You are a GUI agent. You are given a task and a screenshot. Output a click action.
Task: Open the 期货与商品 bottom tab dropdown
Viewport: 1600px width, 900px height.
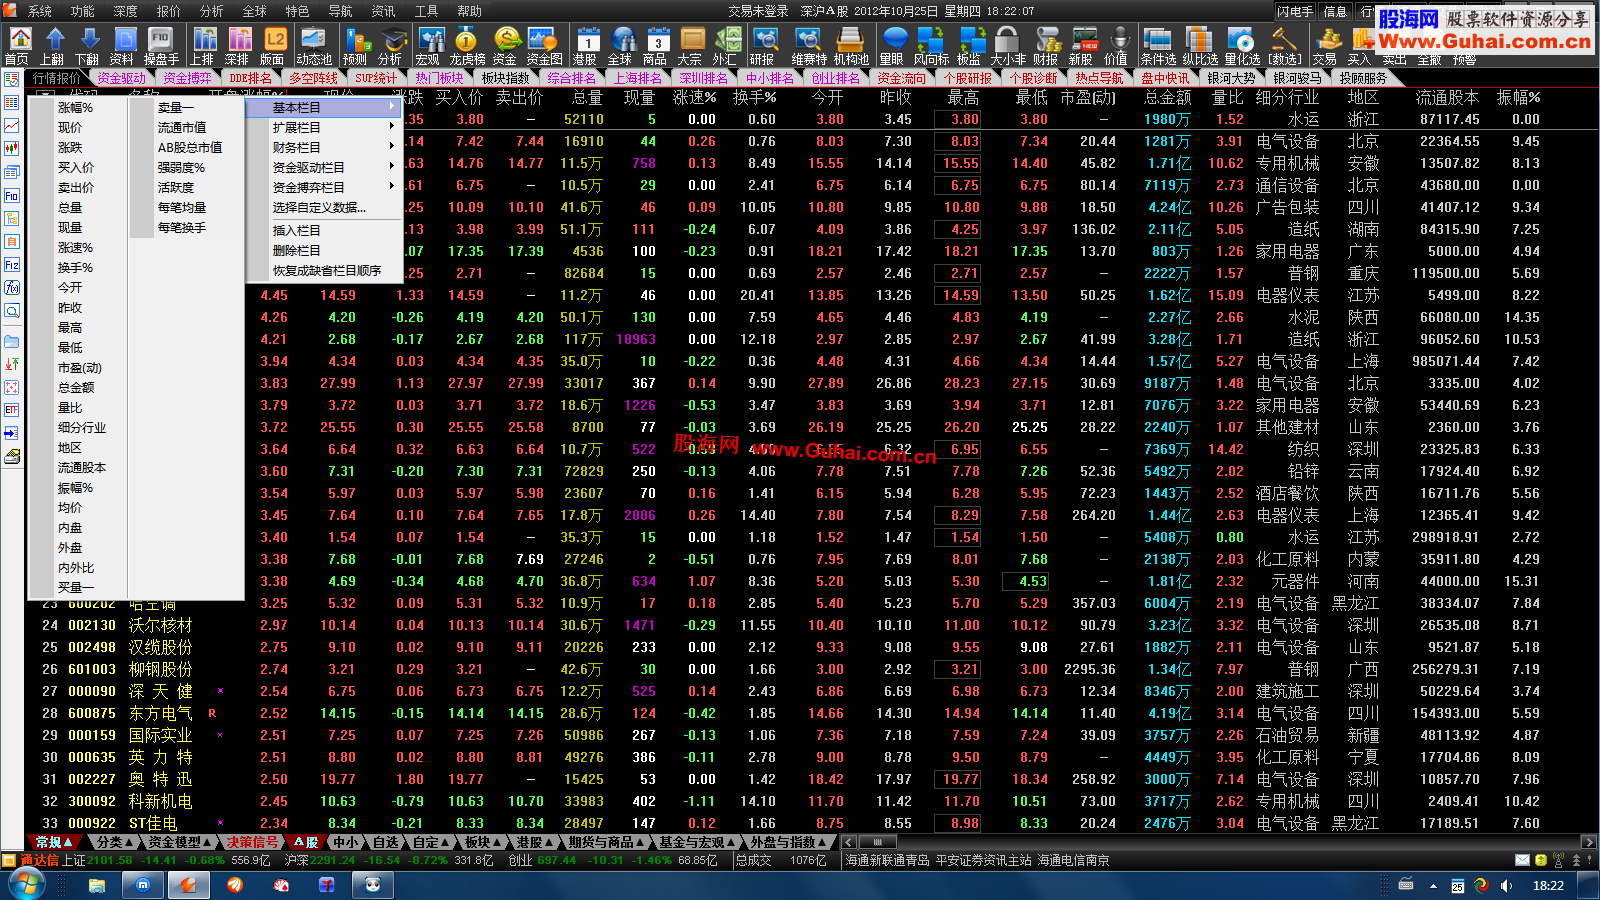606,842
